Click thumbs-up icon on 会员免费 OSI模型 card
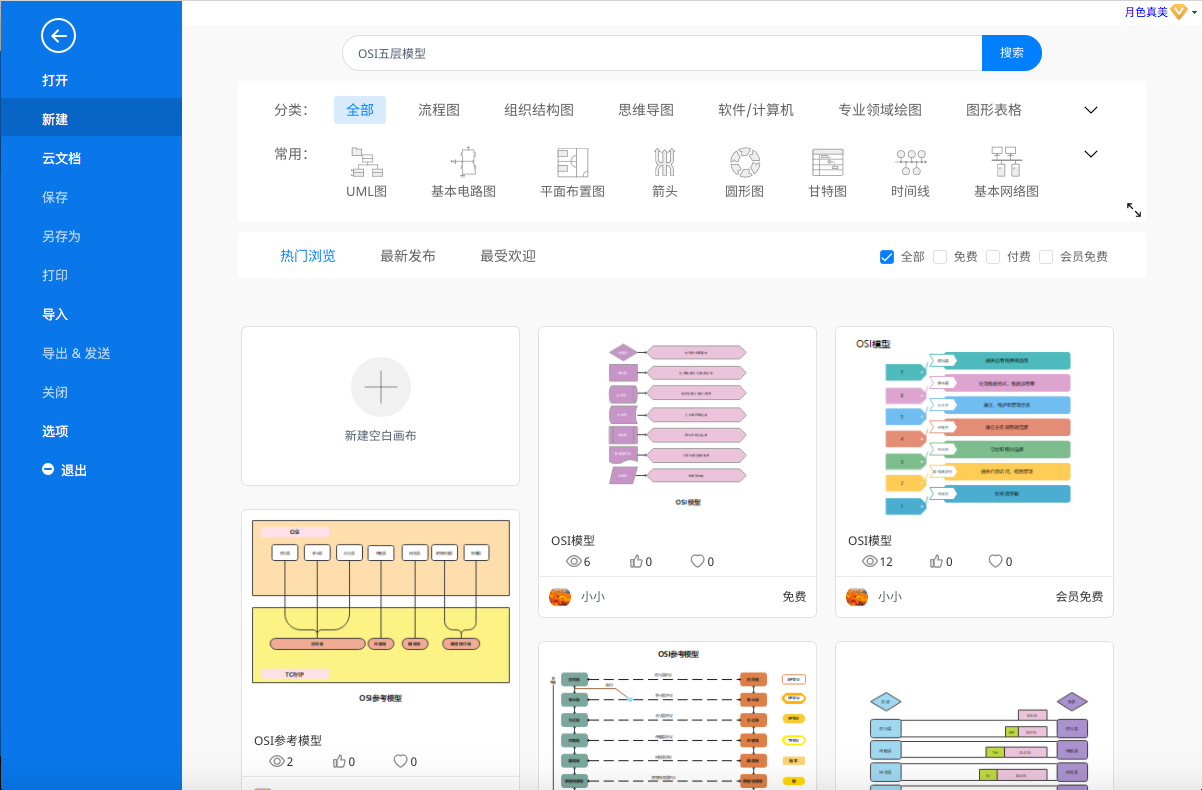 click(936, 561)
